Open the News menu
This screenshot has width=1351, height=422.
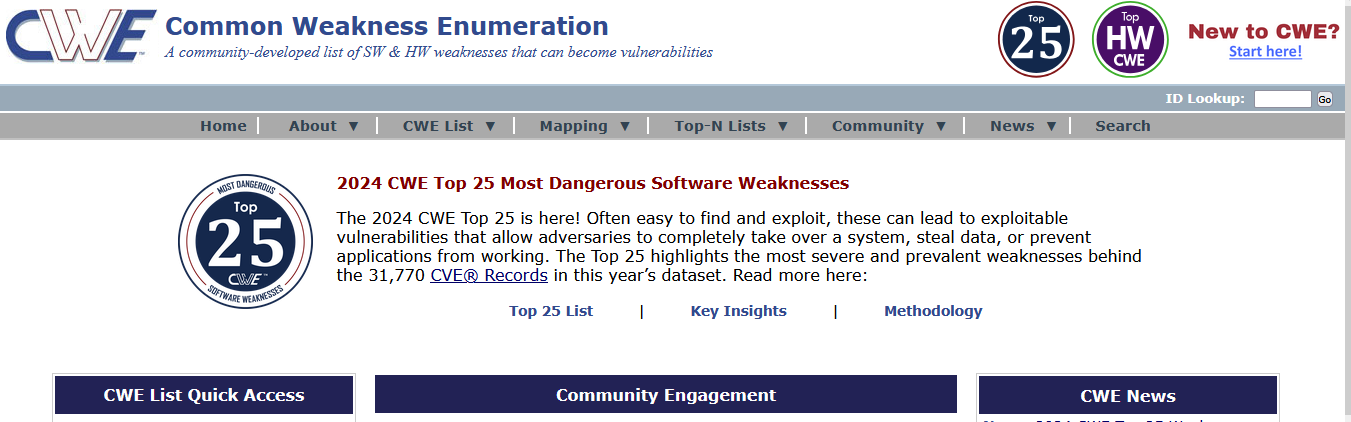[x=1012, y=126]
